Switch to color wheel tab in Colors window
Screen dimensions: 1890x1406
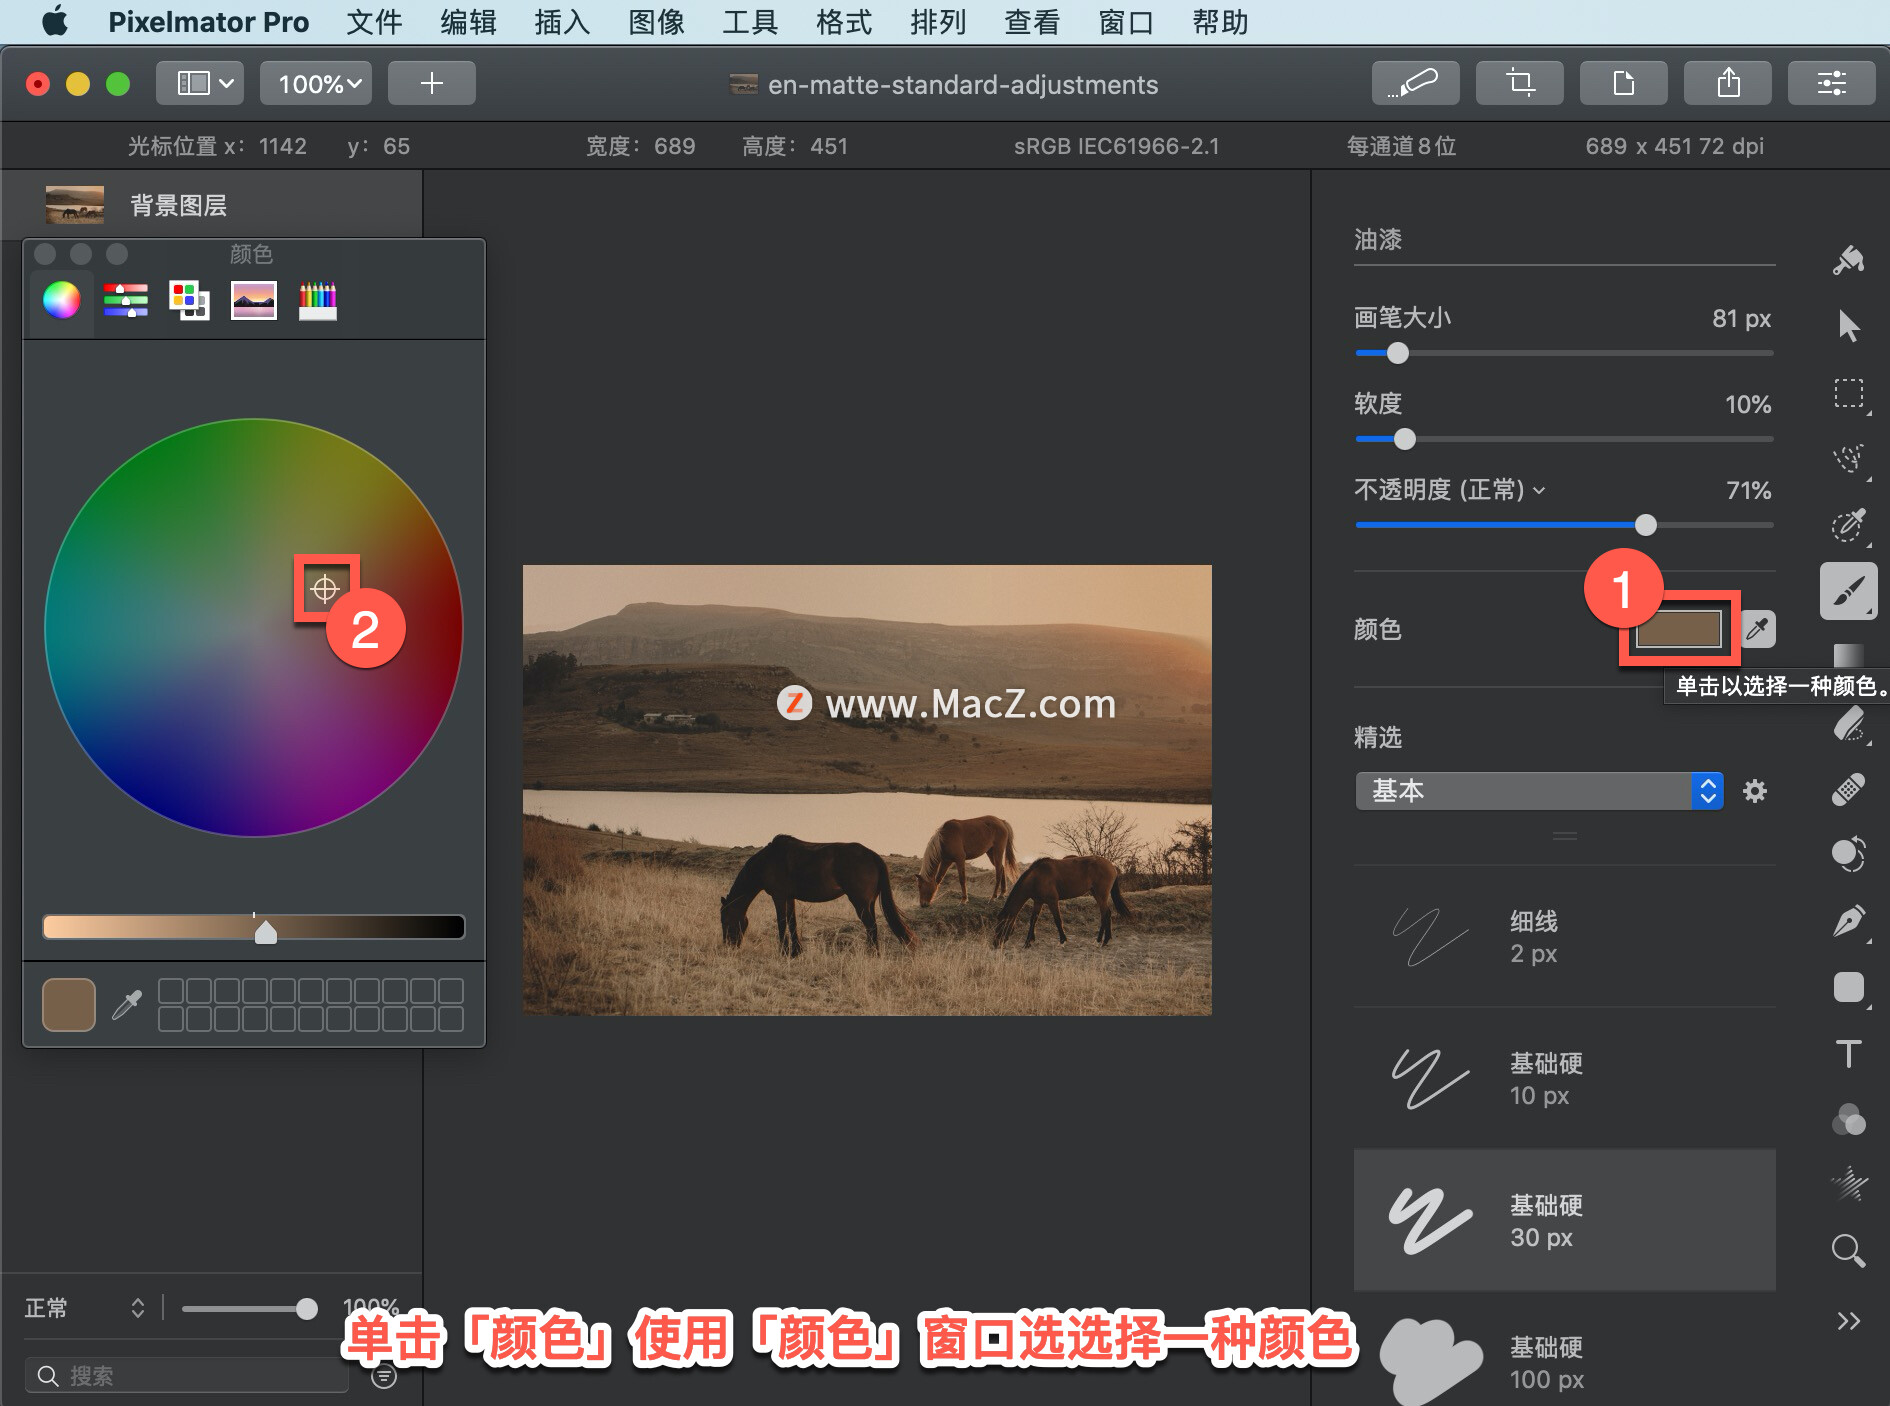(x=61, y=300)
